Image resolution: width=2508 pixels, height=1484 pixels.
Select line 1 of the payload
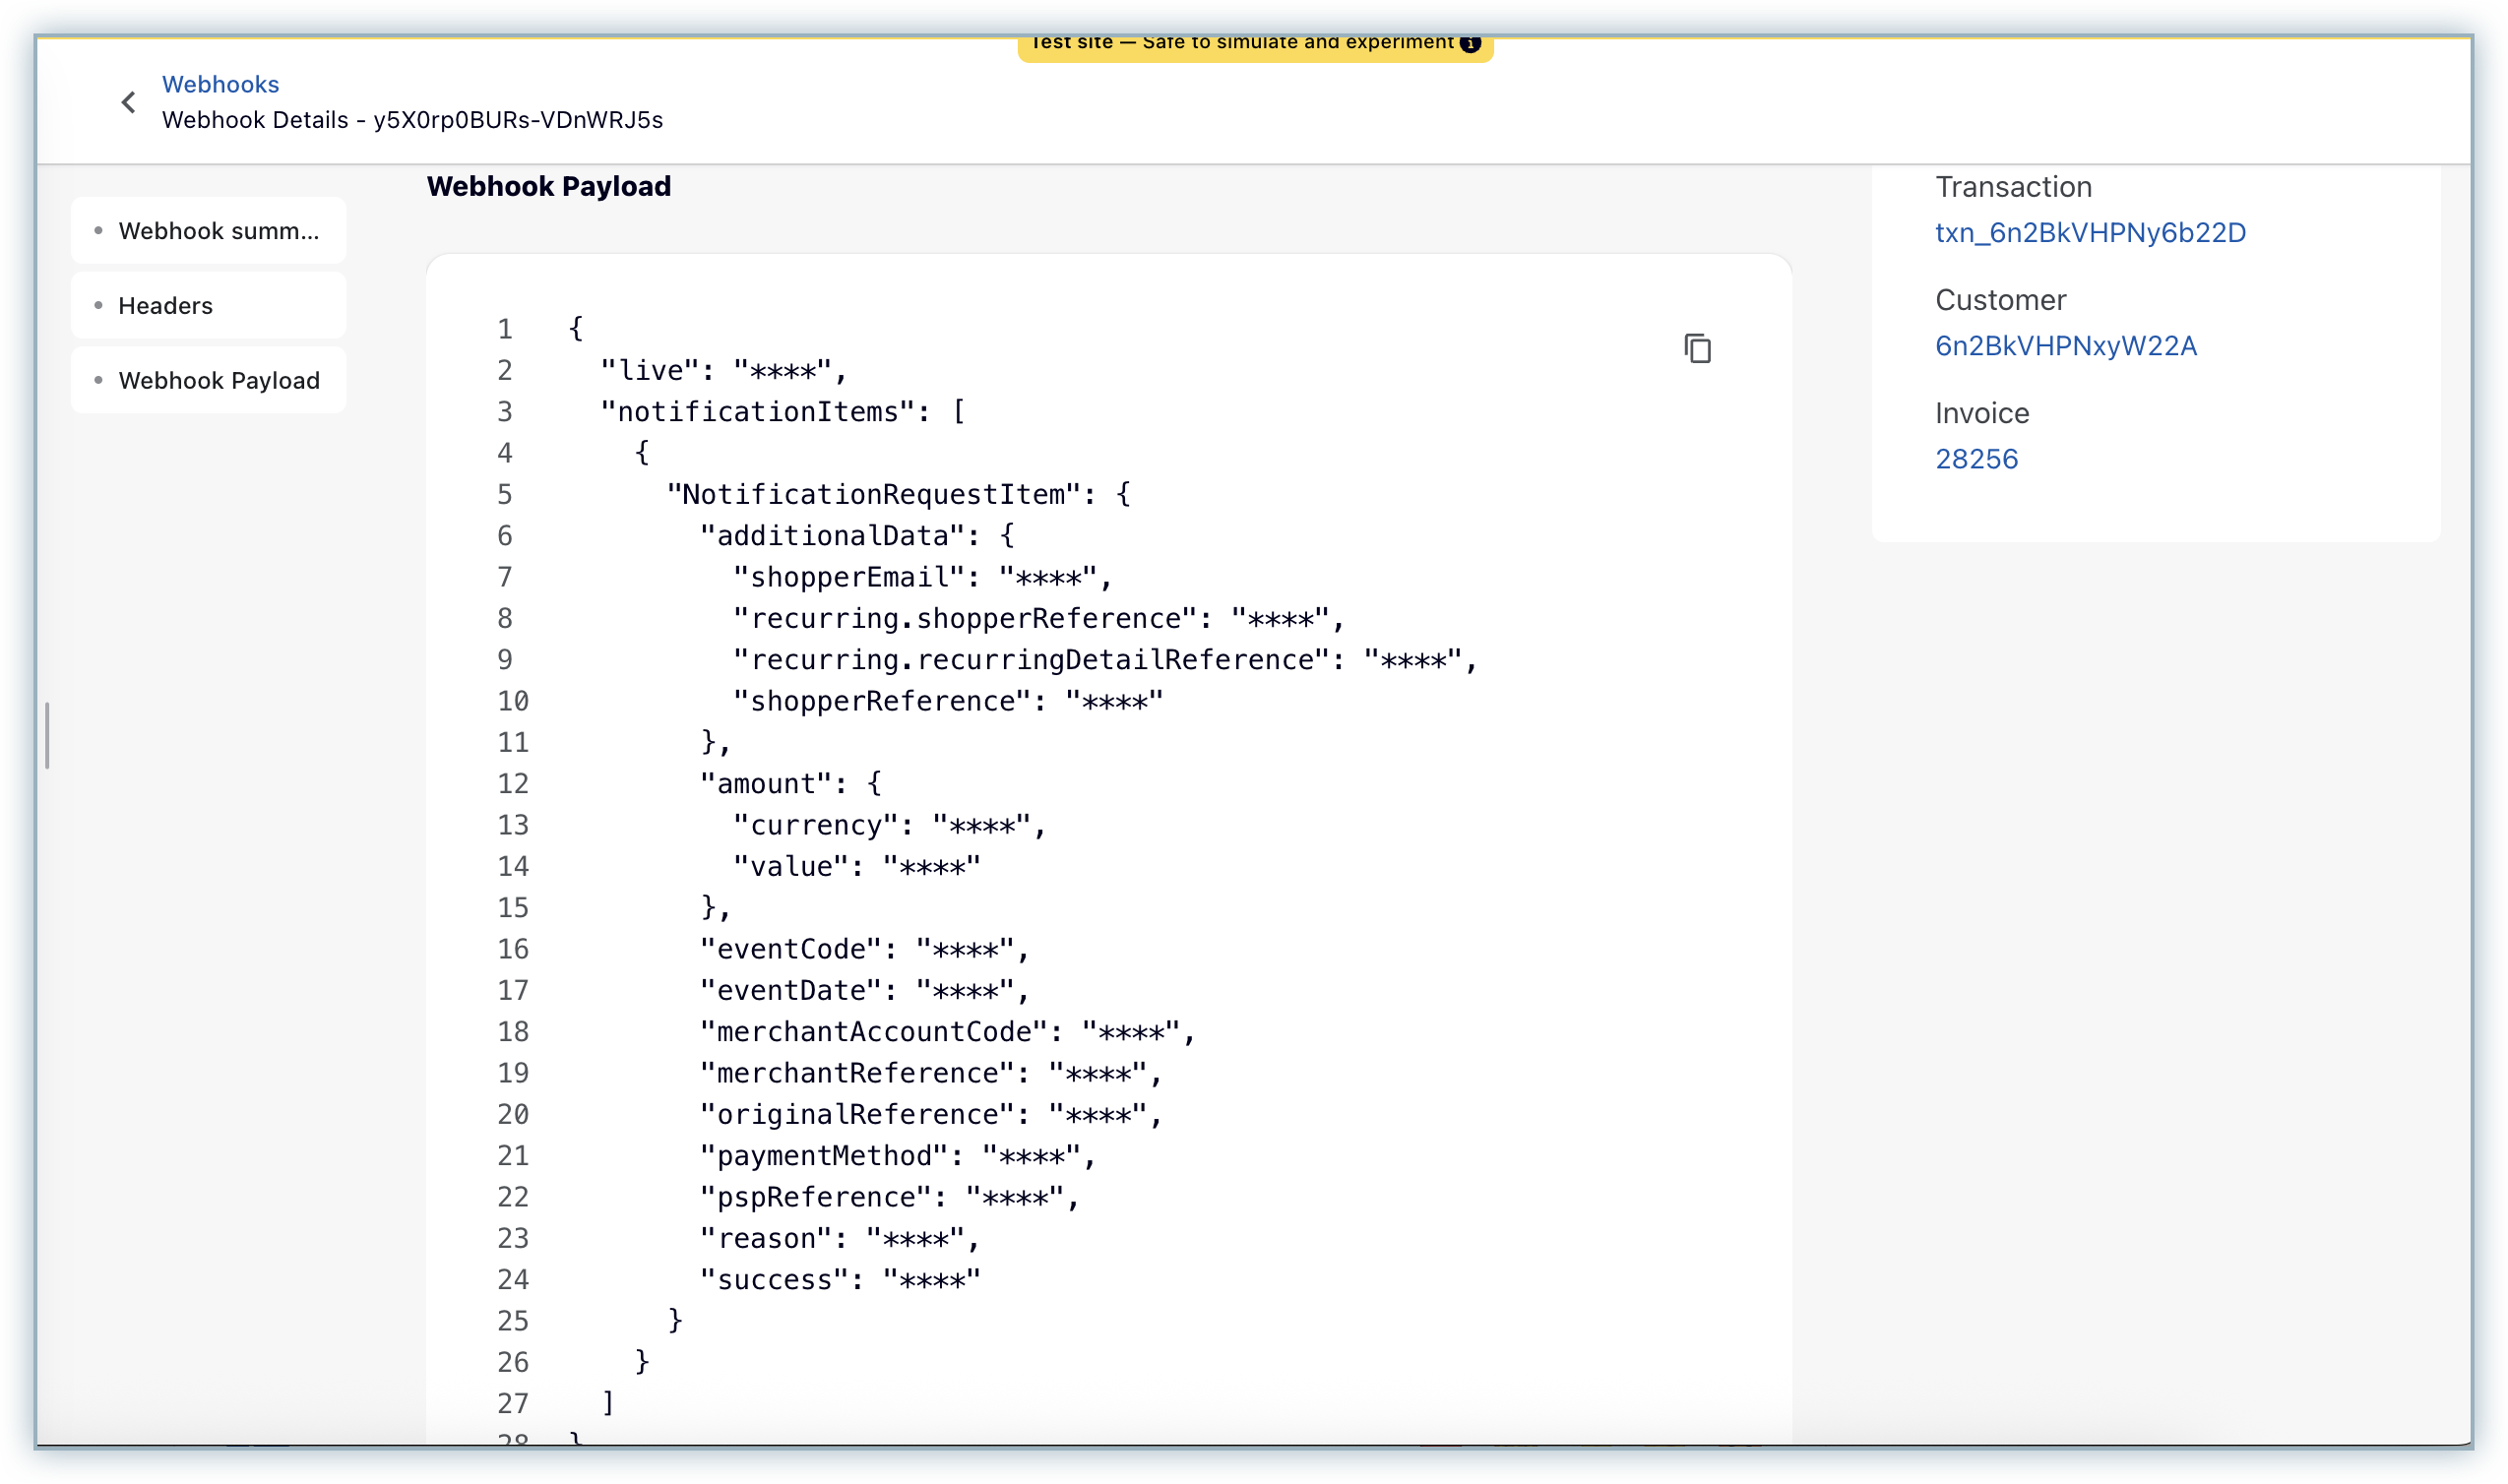tap(576, 328)
